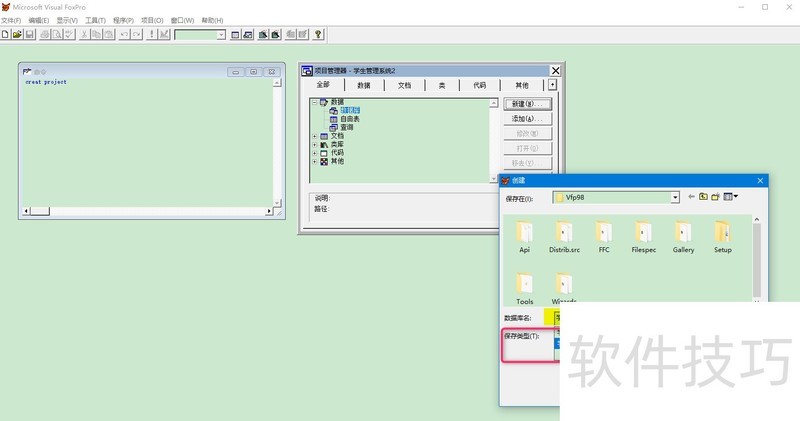Expand the 文档 tree node
The width and height of the screenshot is (800, 421).
click(x=315, y=136)
